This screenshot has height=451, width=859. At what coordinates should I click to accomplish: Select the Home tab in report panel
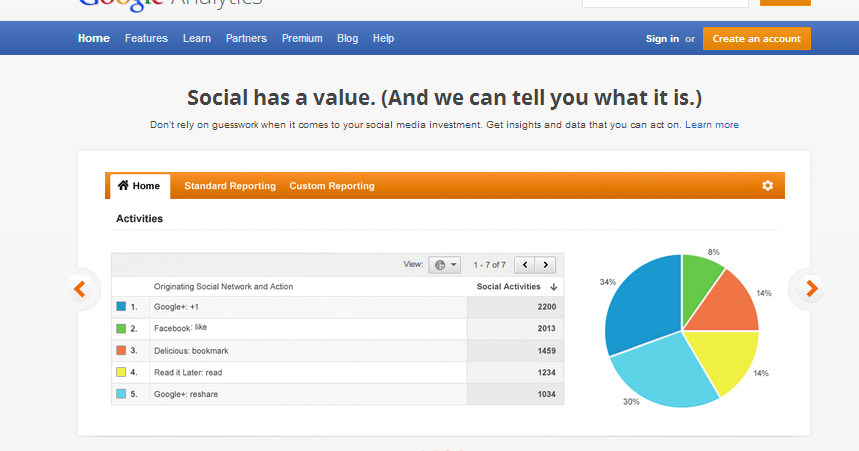point(140,186)
